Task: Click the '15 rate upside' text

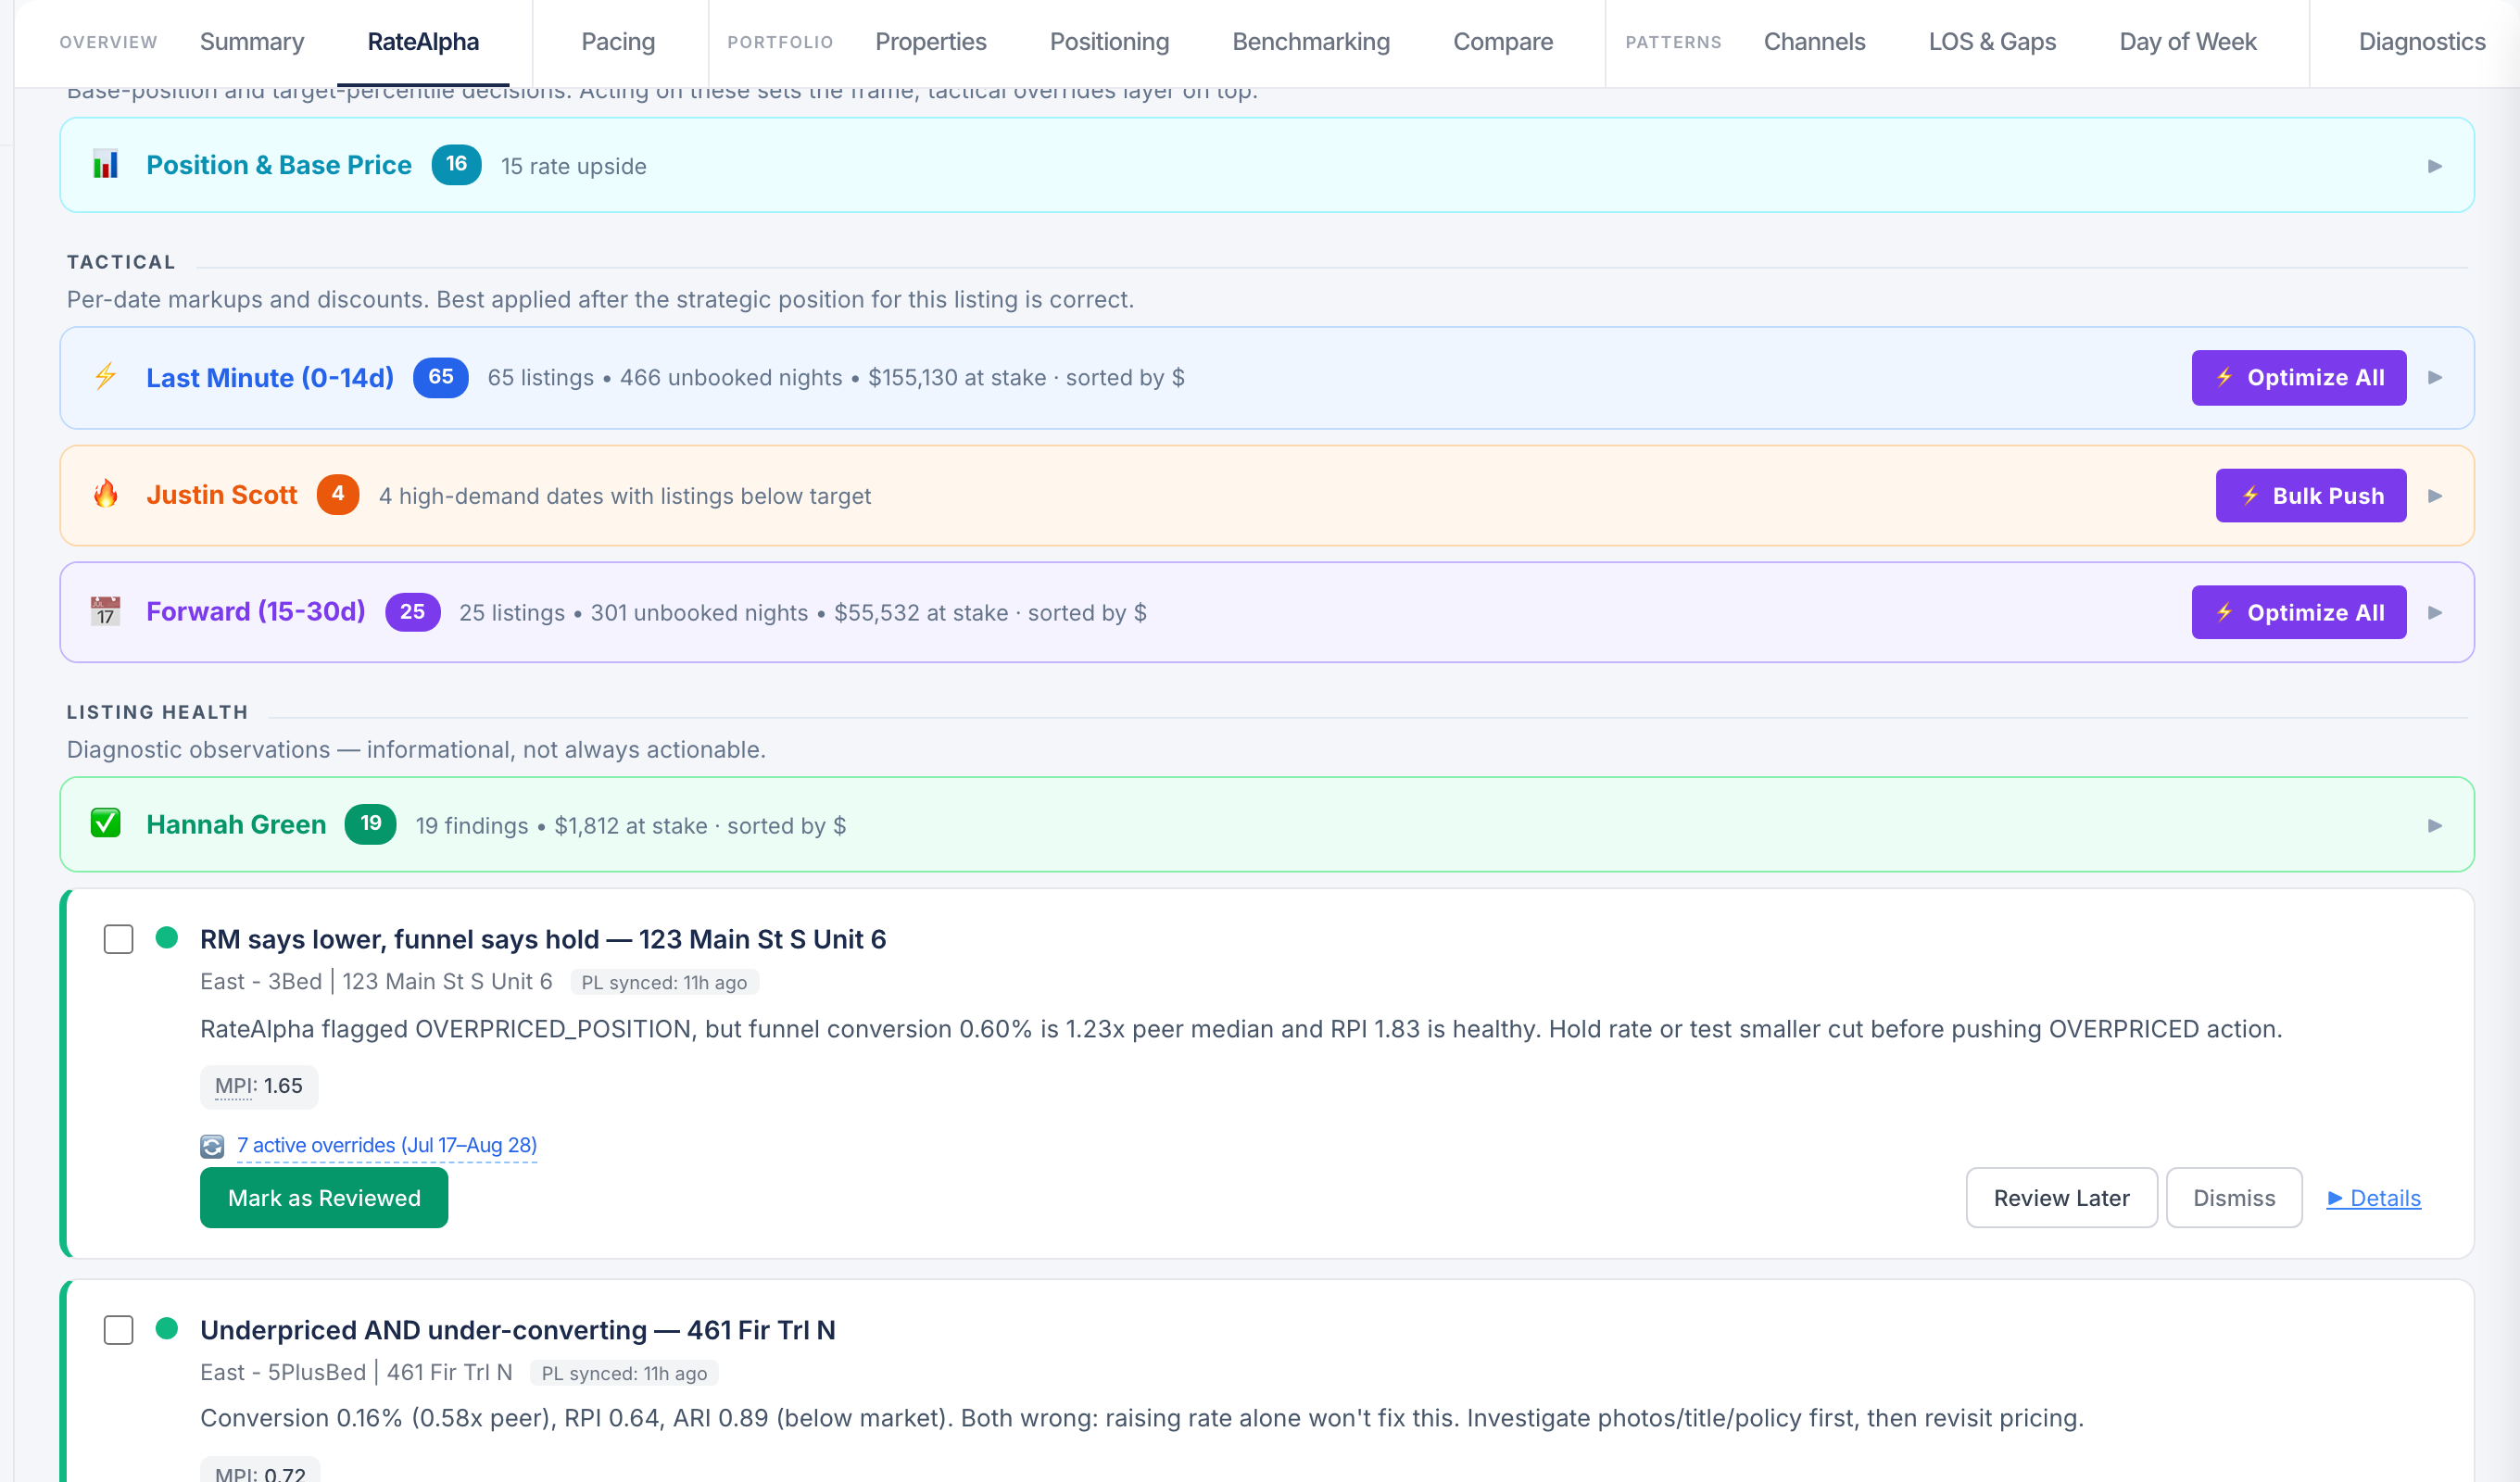Action: [573, 166]
